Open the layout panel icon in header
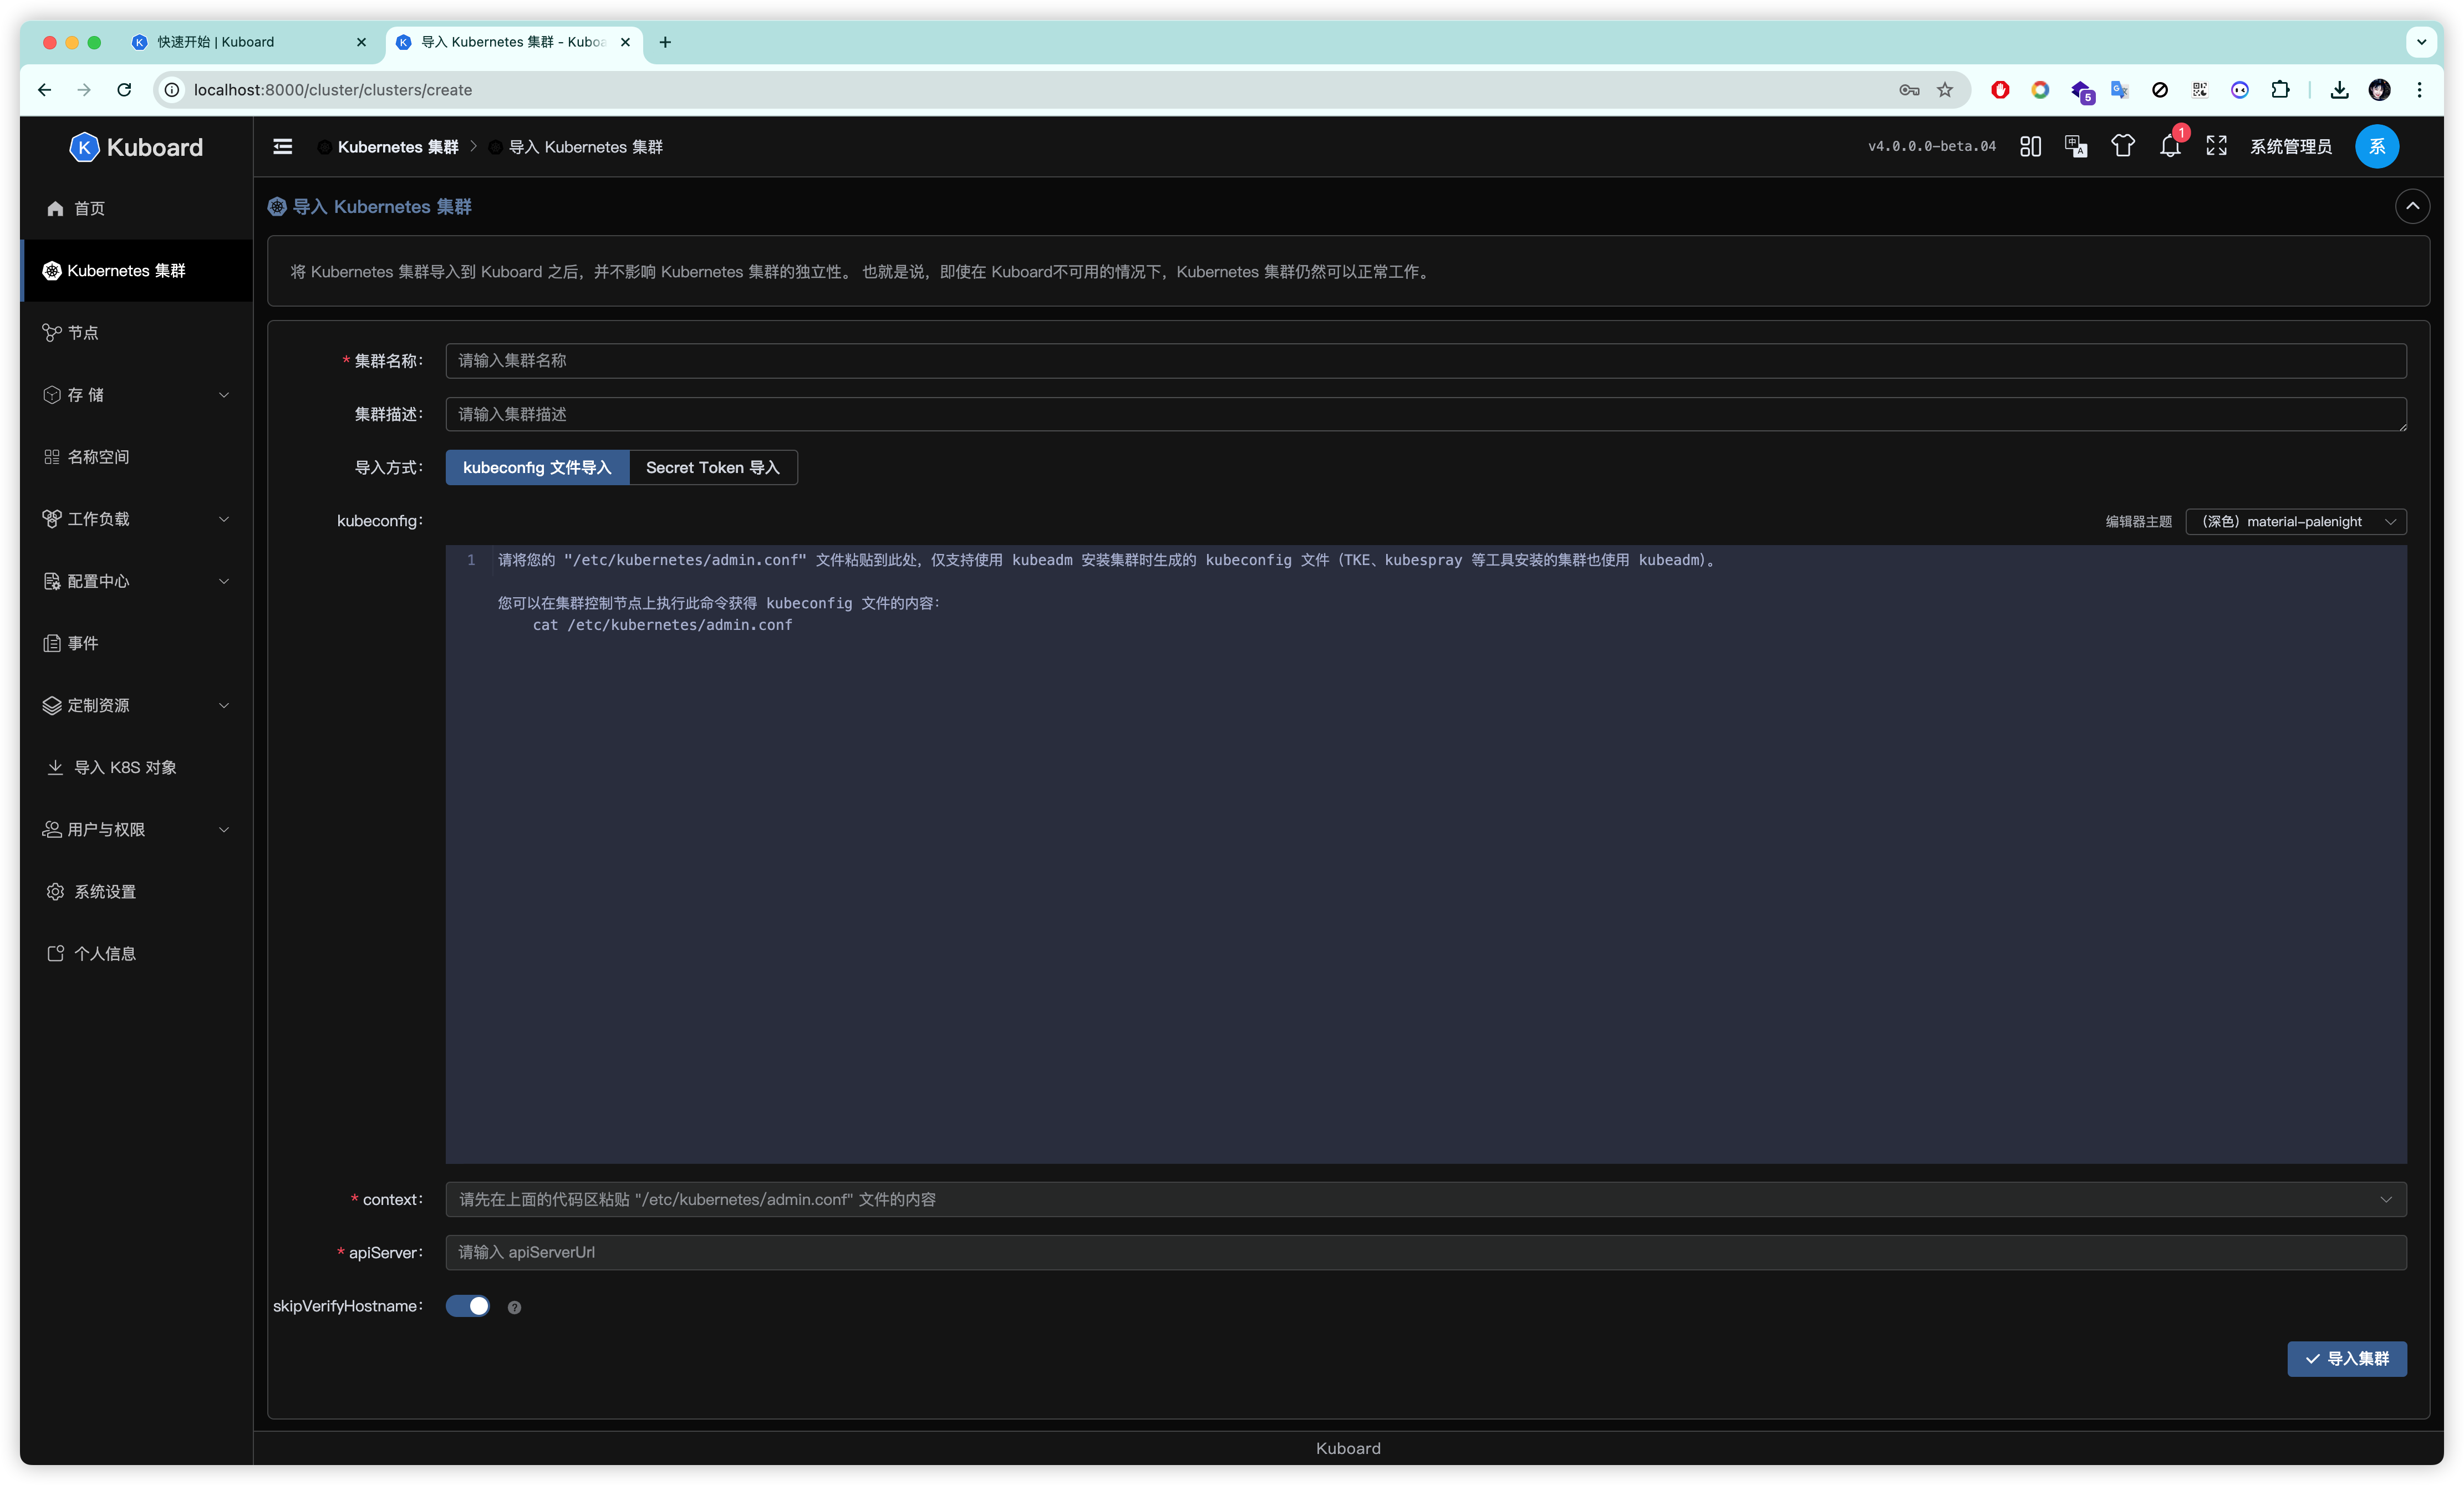 [x=2030, y=147]
